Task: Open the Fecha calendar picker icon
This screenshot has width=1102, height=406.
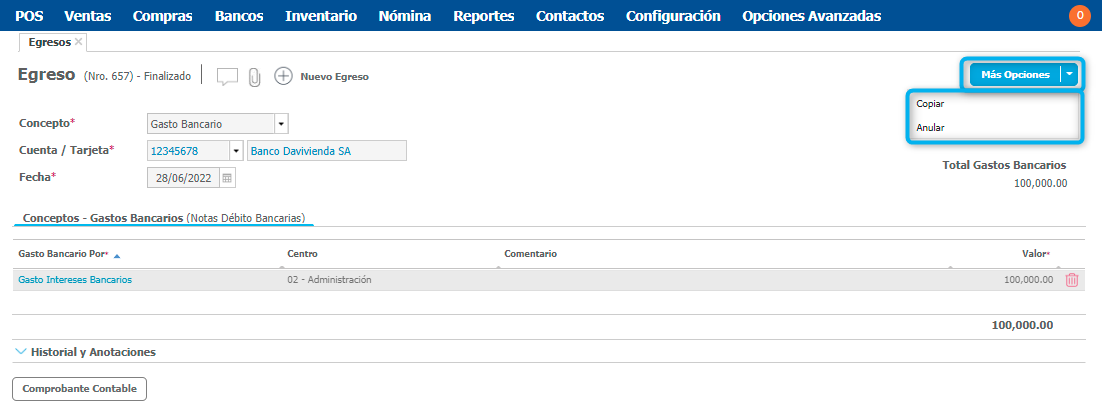Action: 227,177
